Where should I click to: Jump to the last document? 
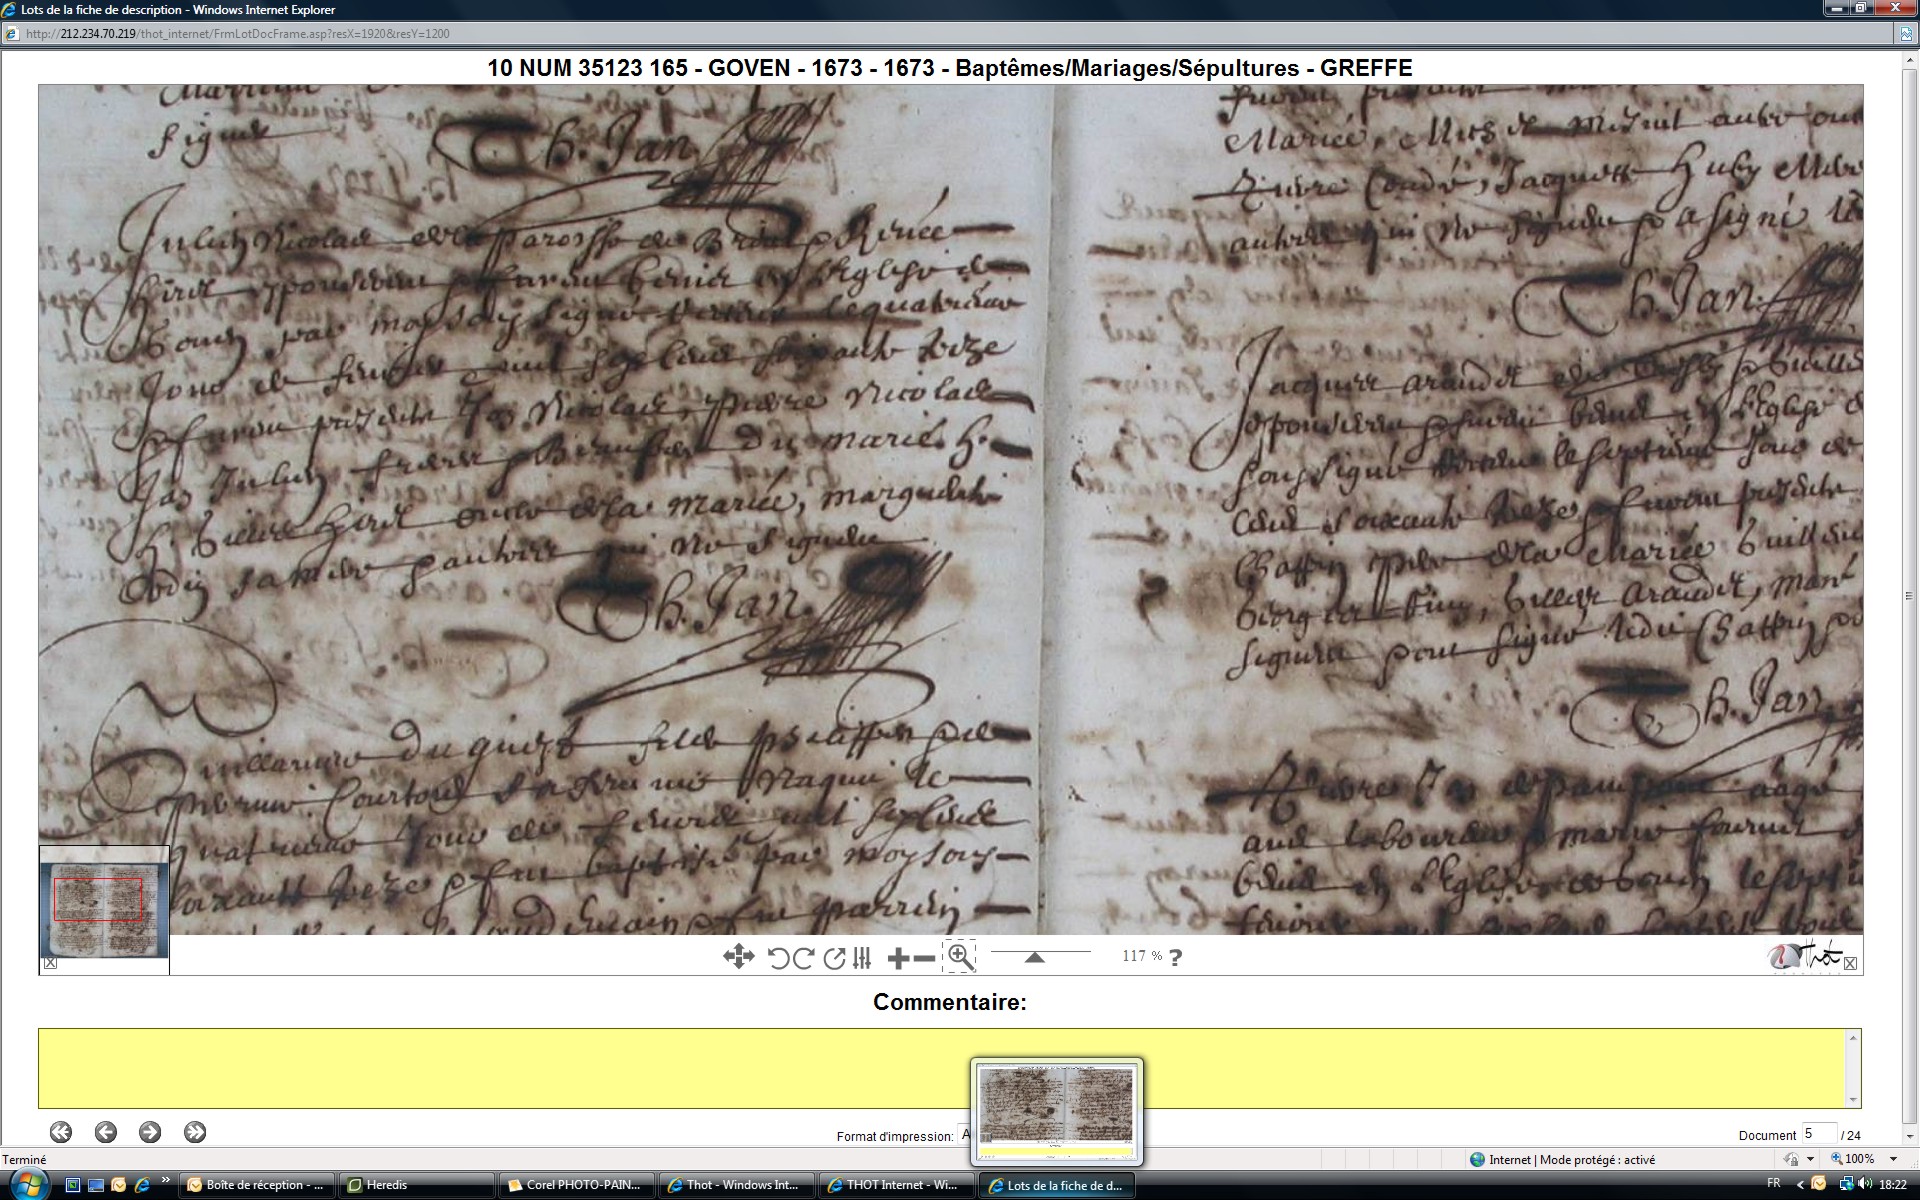(x=195, y=1132)
